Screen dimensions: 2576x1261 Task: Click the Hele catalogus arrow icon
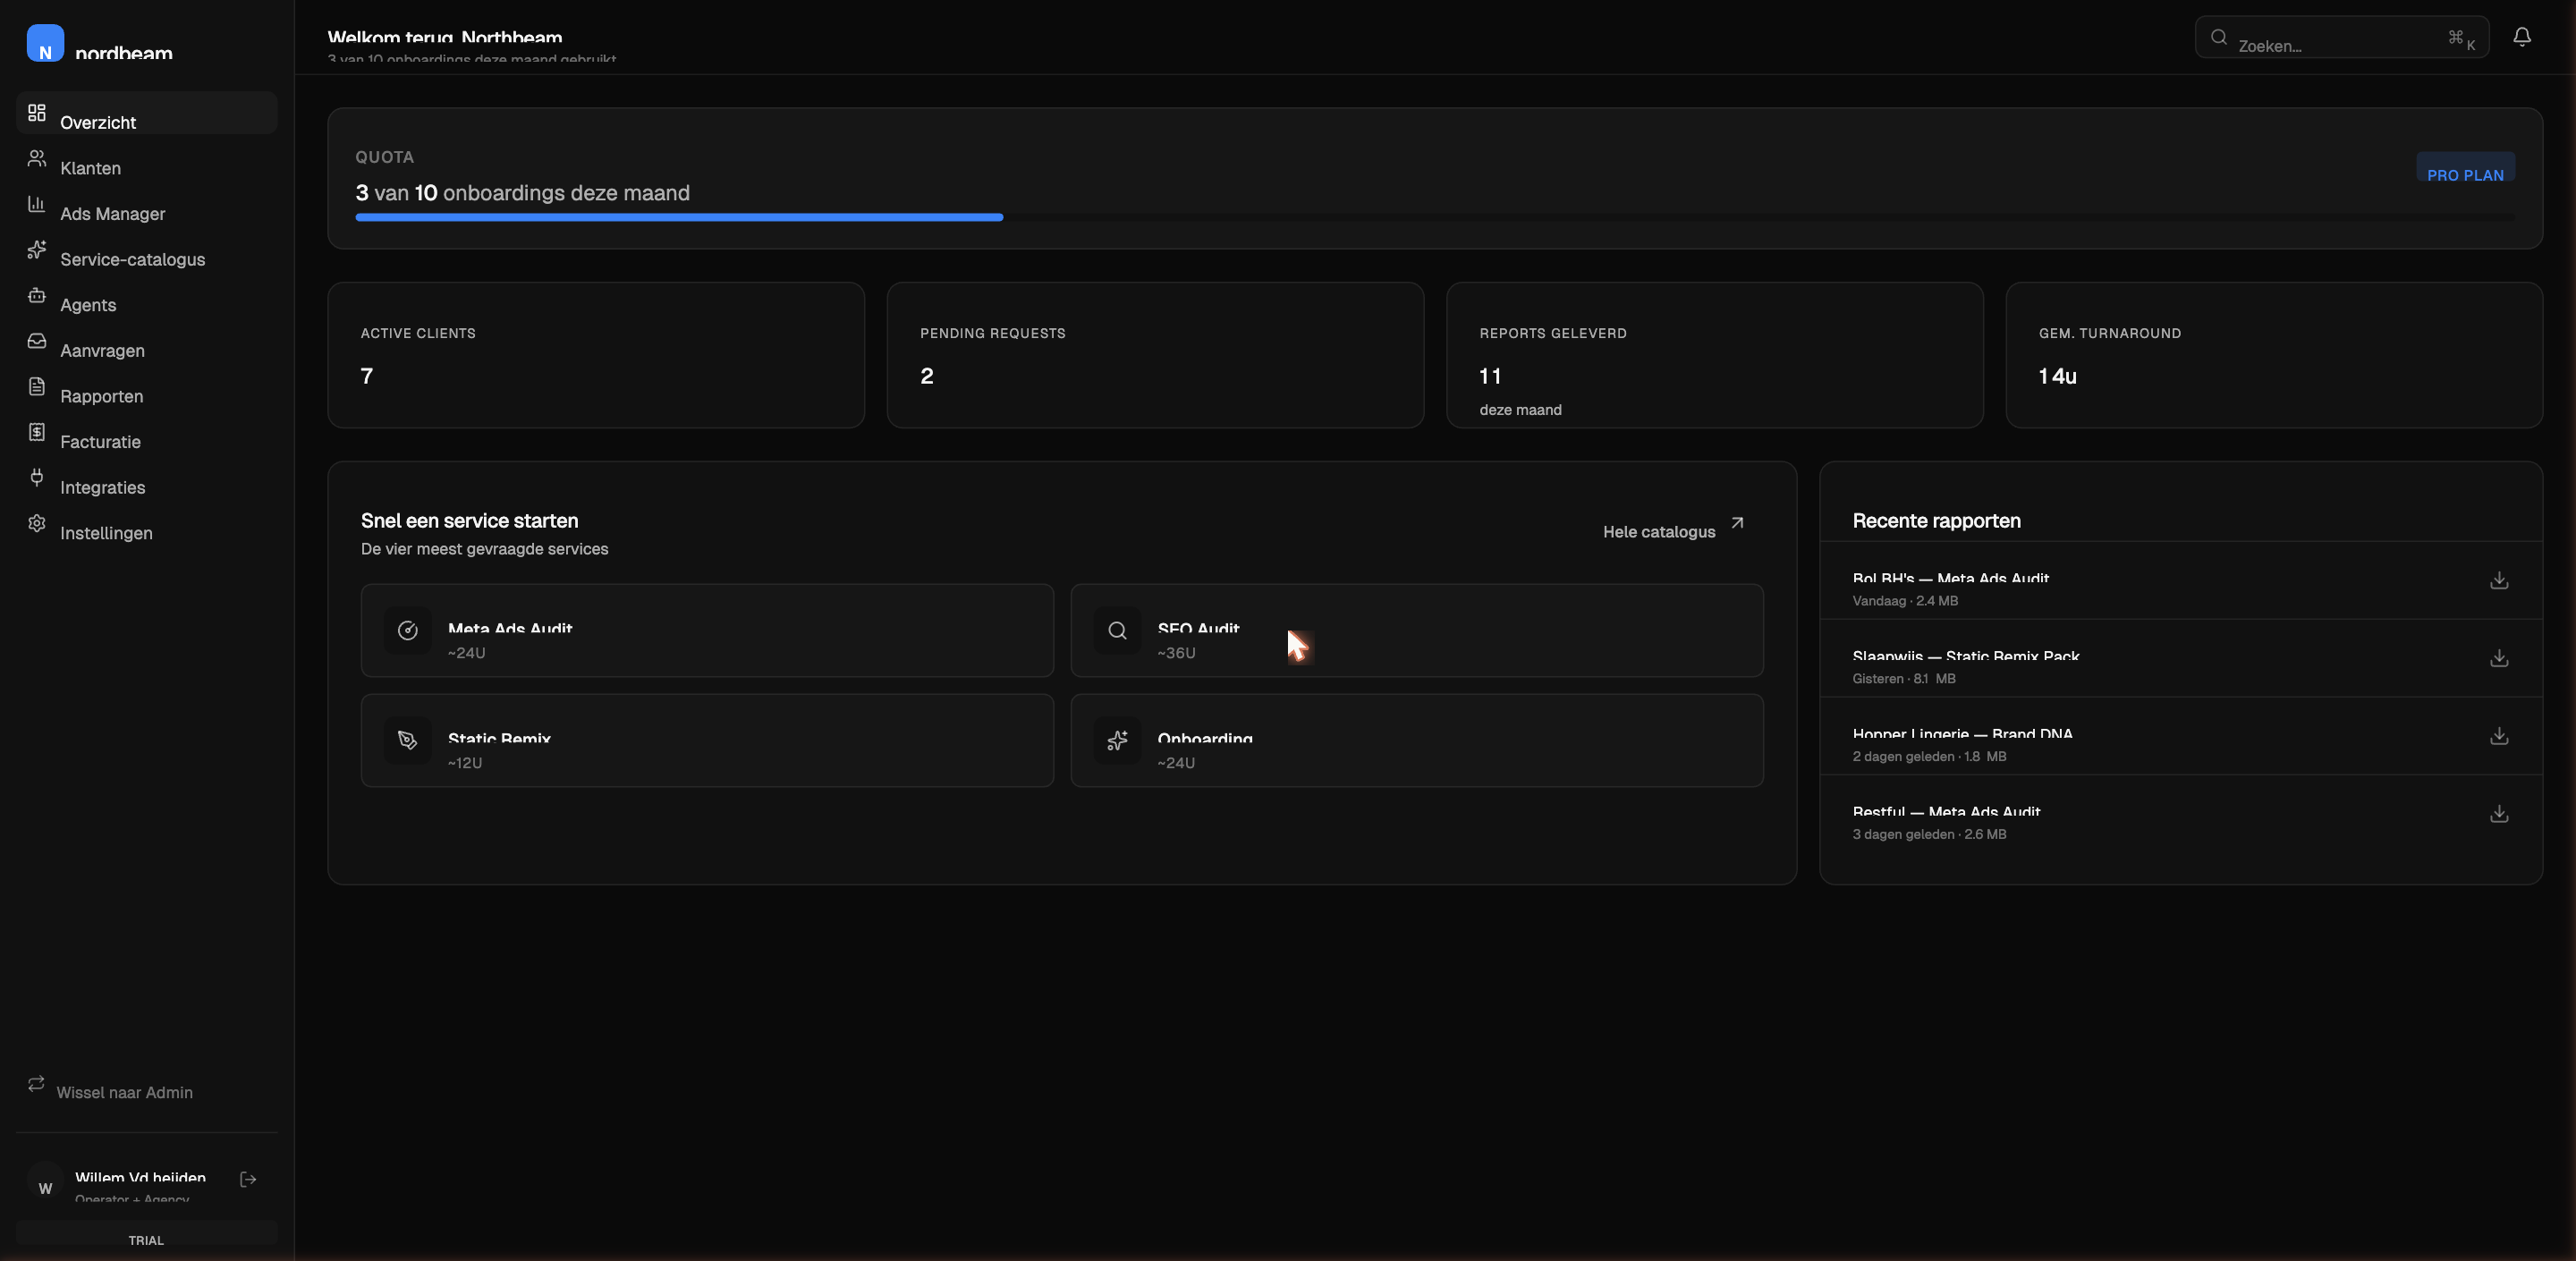(1737, 523)
